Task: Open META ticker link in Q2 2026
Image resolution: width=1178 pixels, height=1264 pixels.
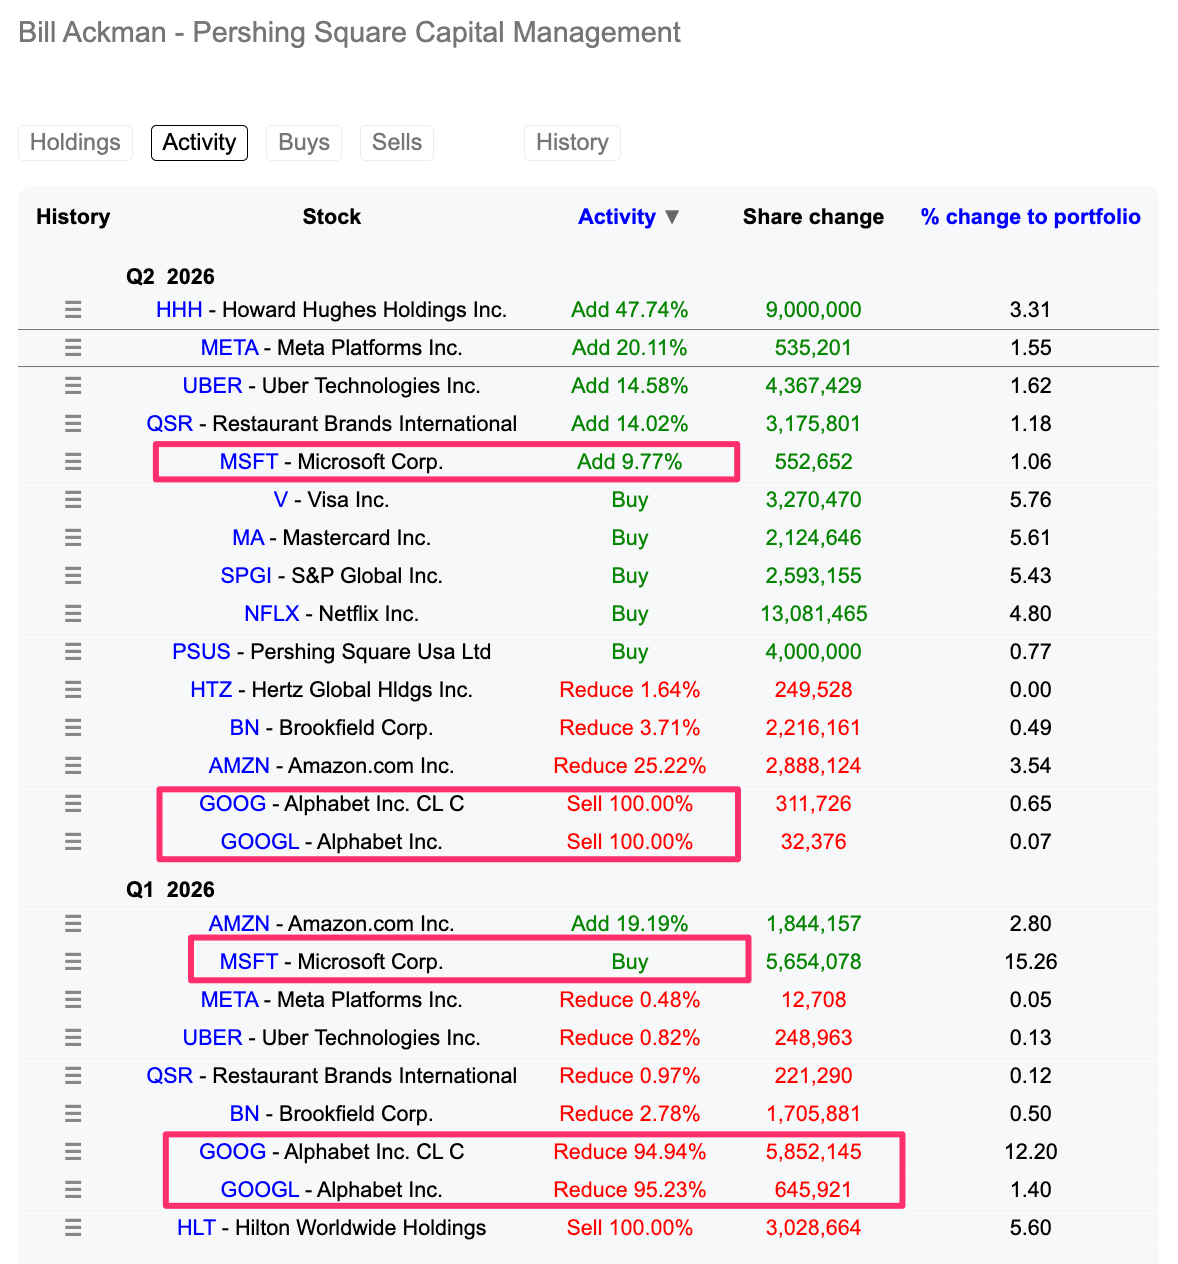Action: (229, 348)
